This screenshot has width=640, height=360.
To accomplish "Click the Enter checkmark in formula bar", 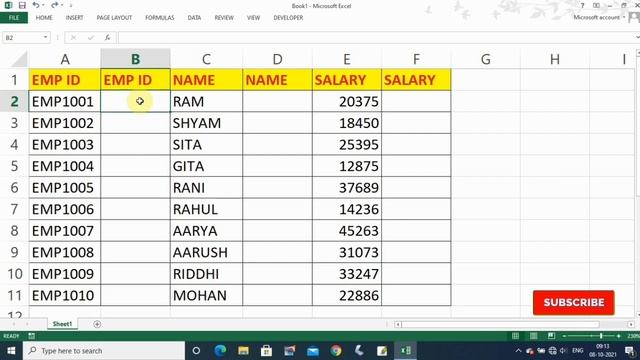I will pos(91,38).
